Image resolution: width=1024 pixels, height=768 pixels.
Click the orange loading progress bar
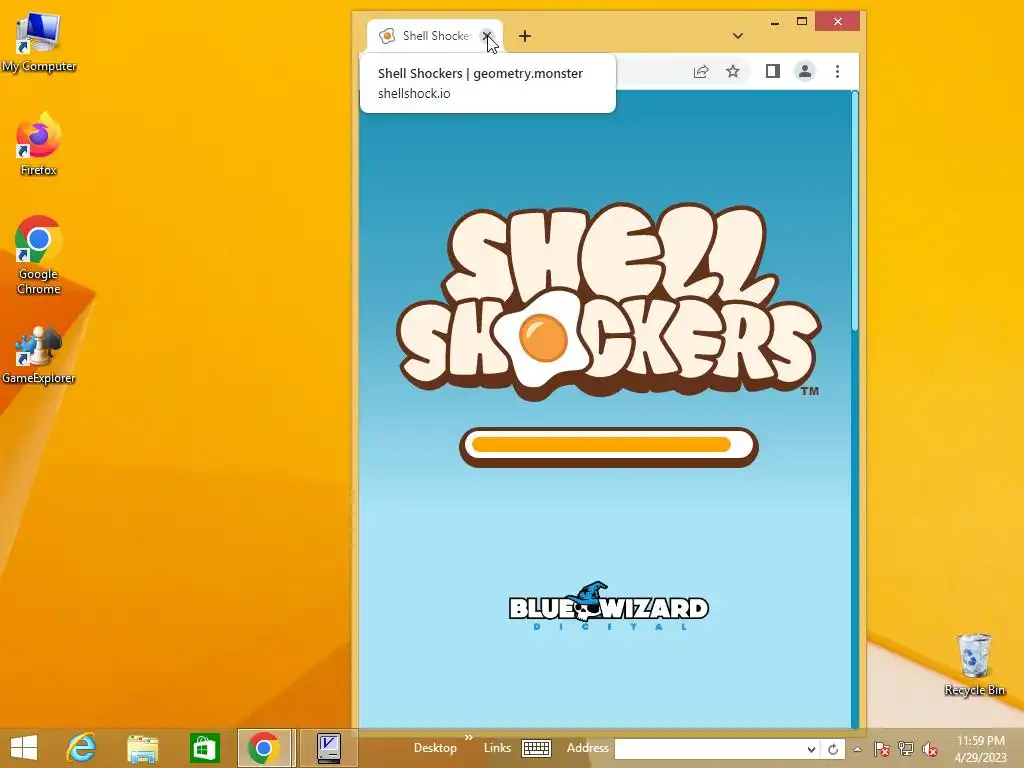[609, 447]
